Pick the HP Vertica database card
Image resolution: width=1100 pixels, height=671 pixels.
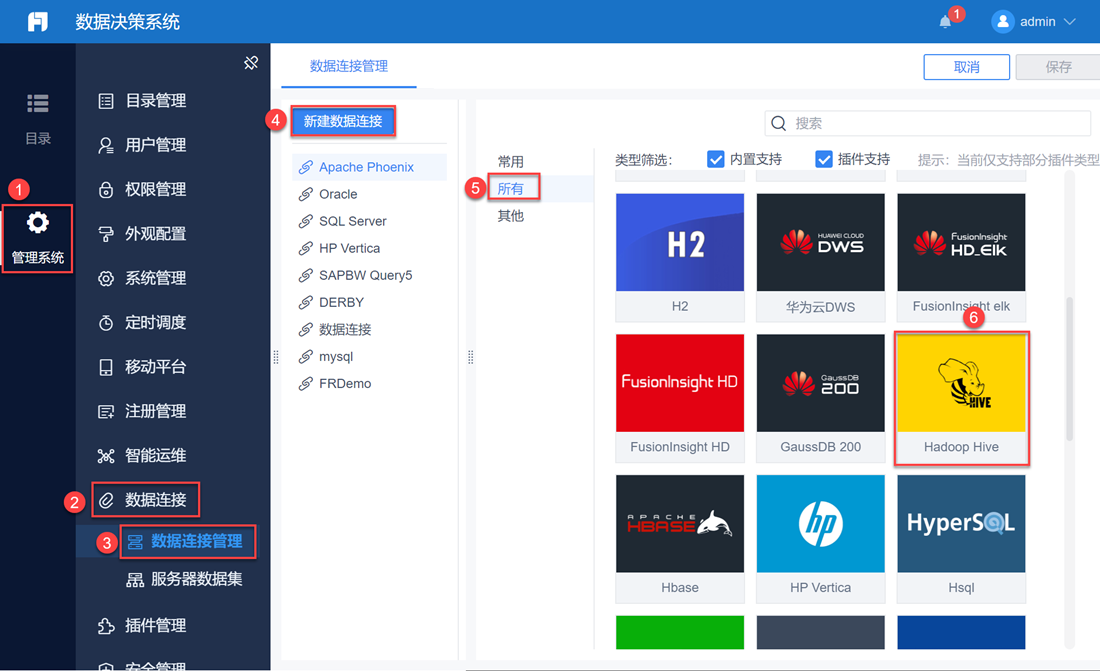tap(820, 538)
